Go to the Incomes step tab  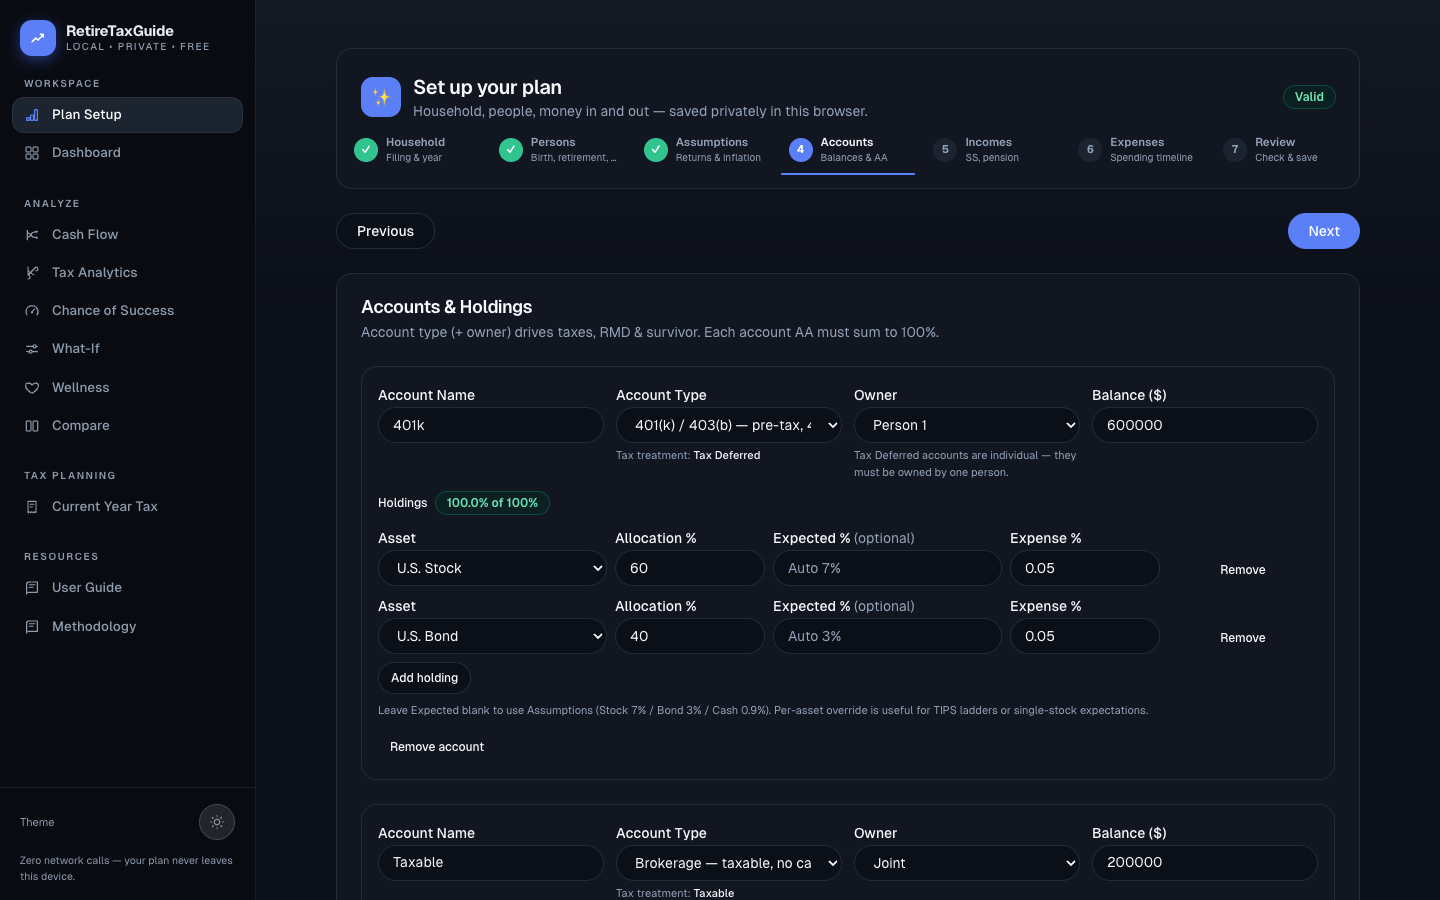tap(993, 150)
